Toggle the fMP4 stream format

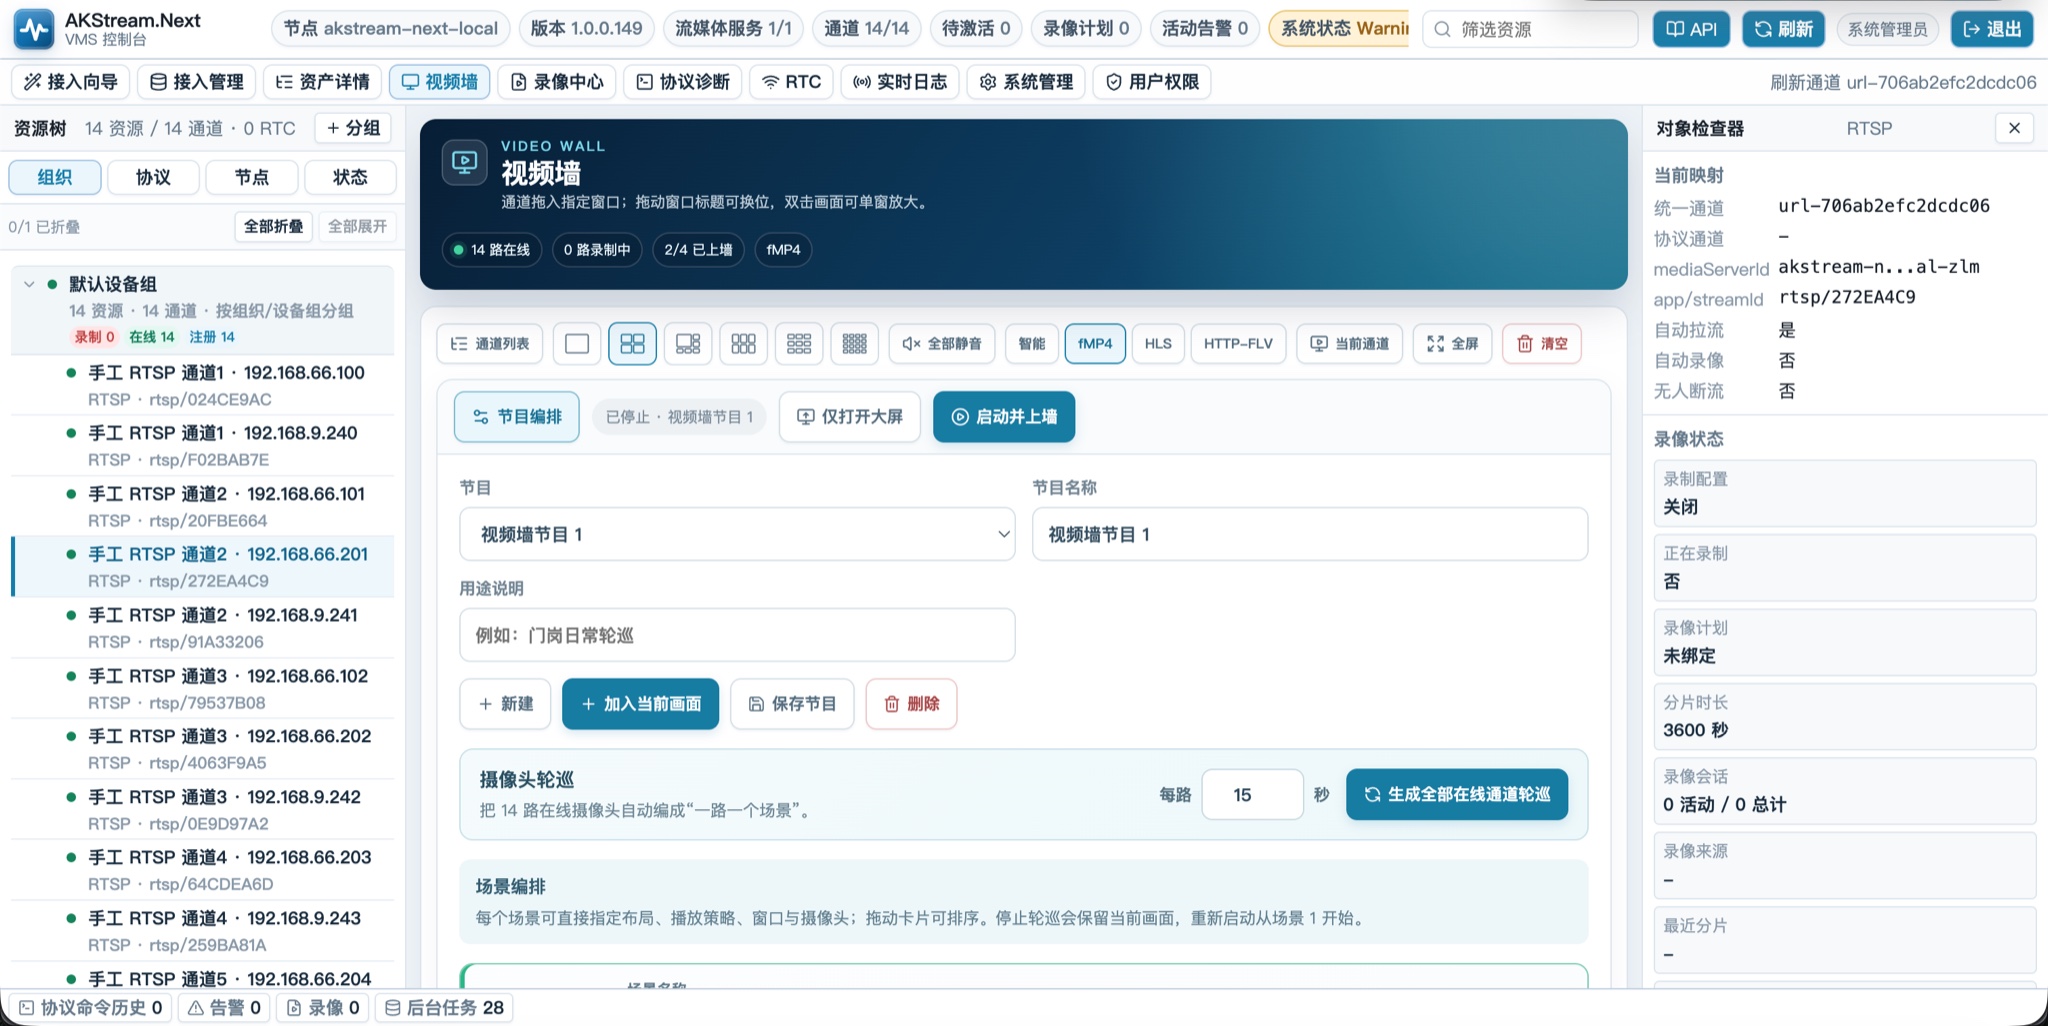coord(1095,344)
